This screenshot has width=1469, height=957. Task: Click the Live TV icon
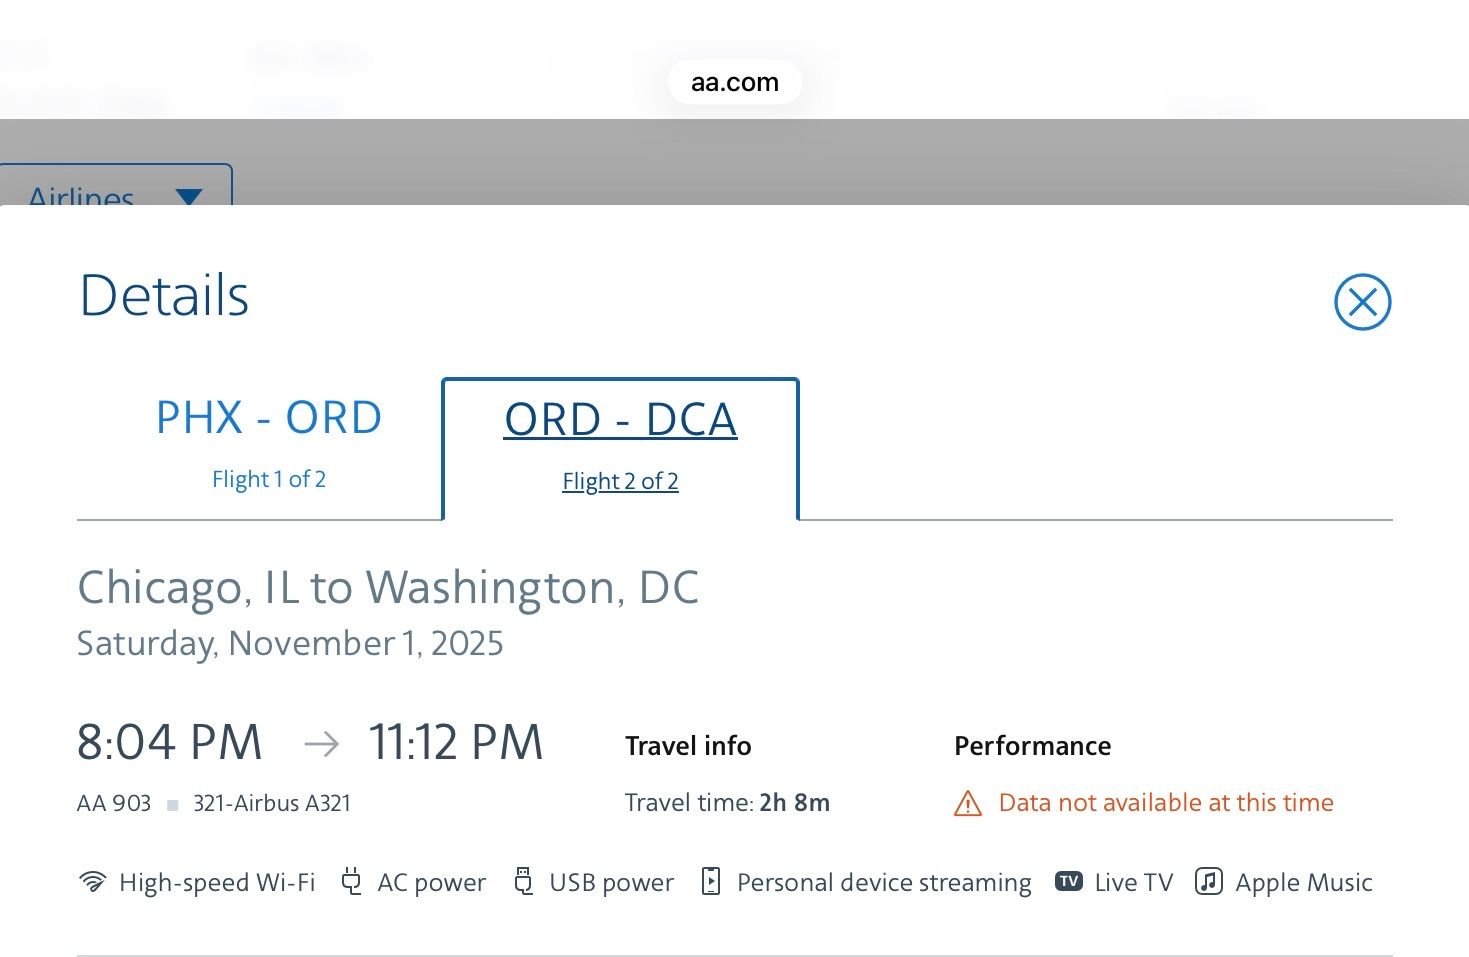point(1069,882)
